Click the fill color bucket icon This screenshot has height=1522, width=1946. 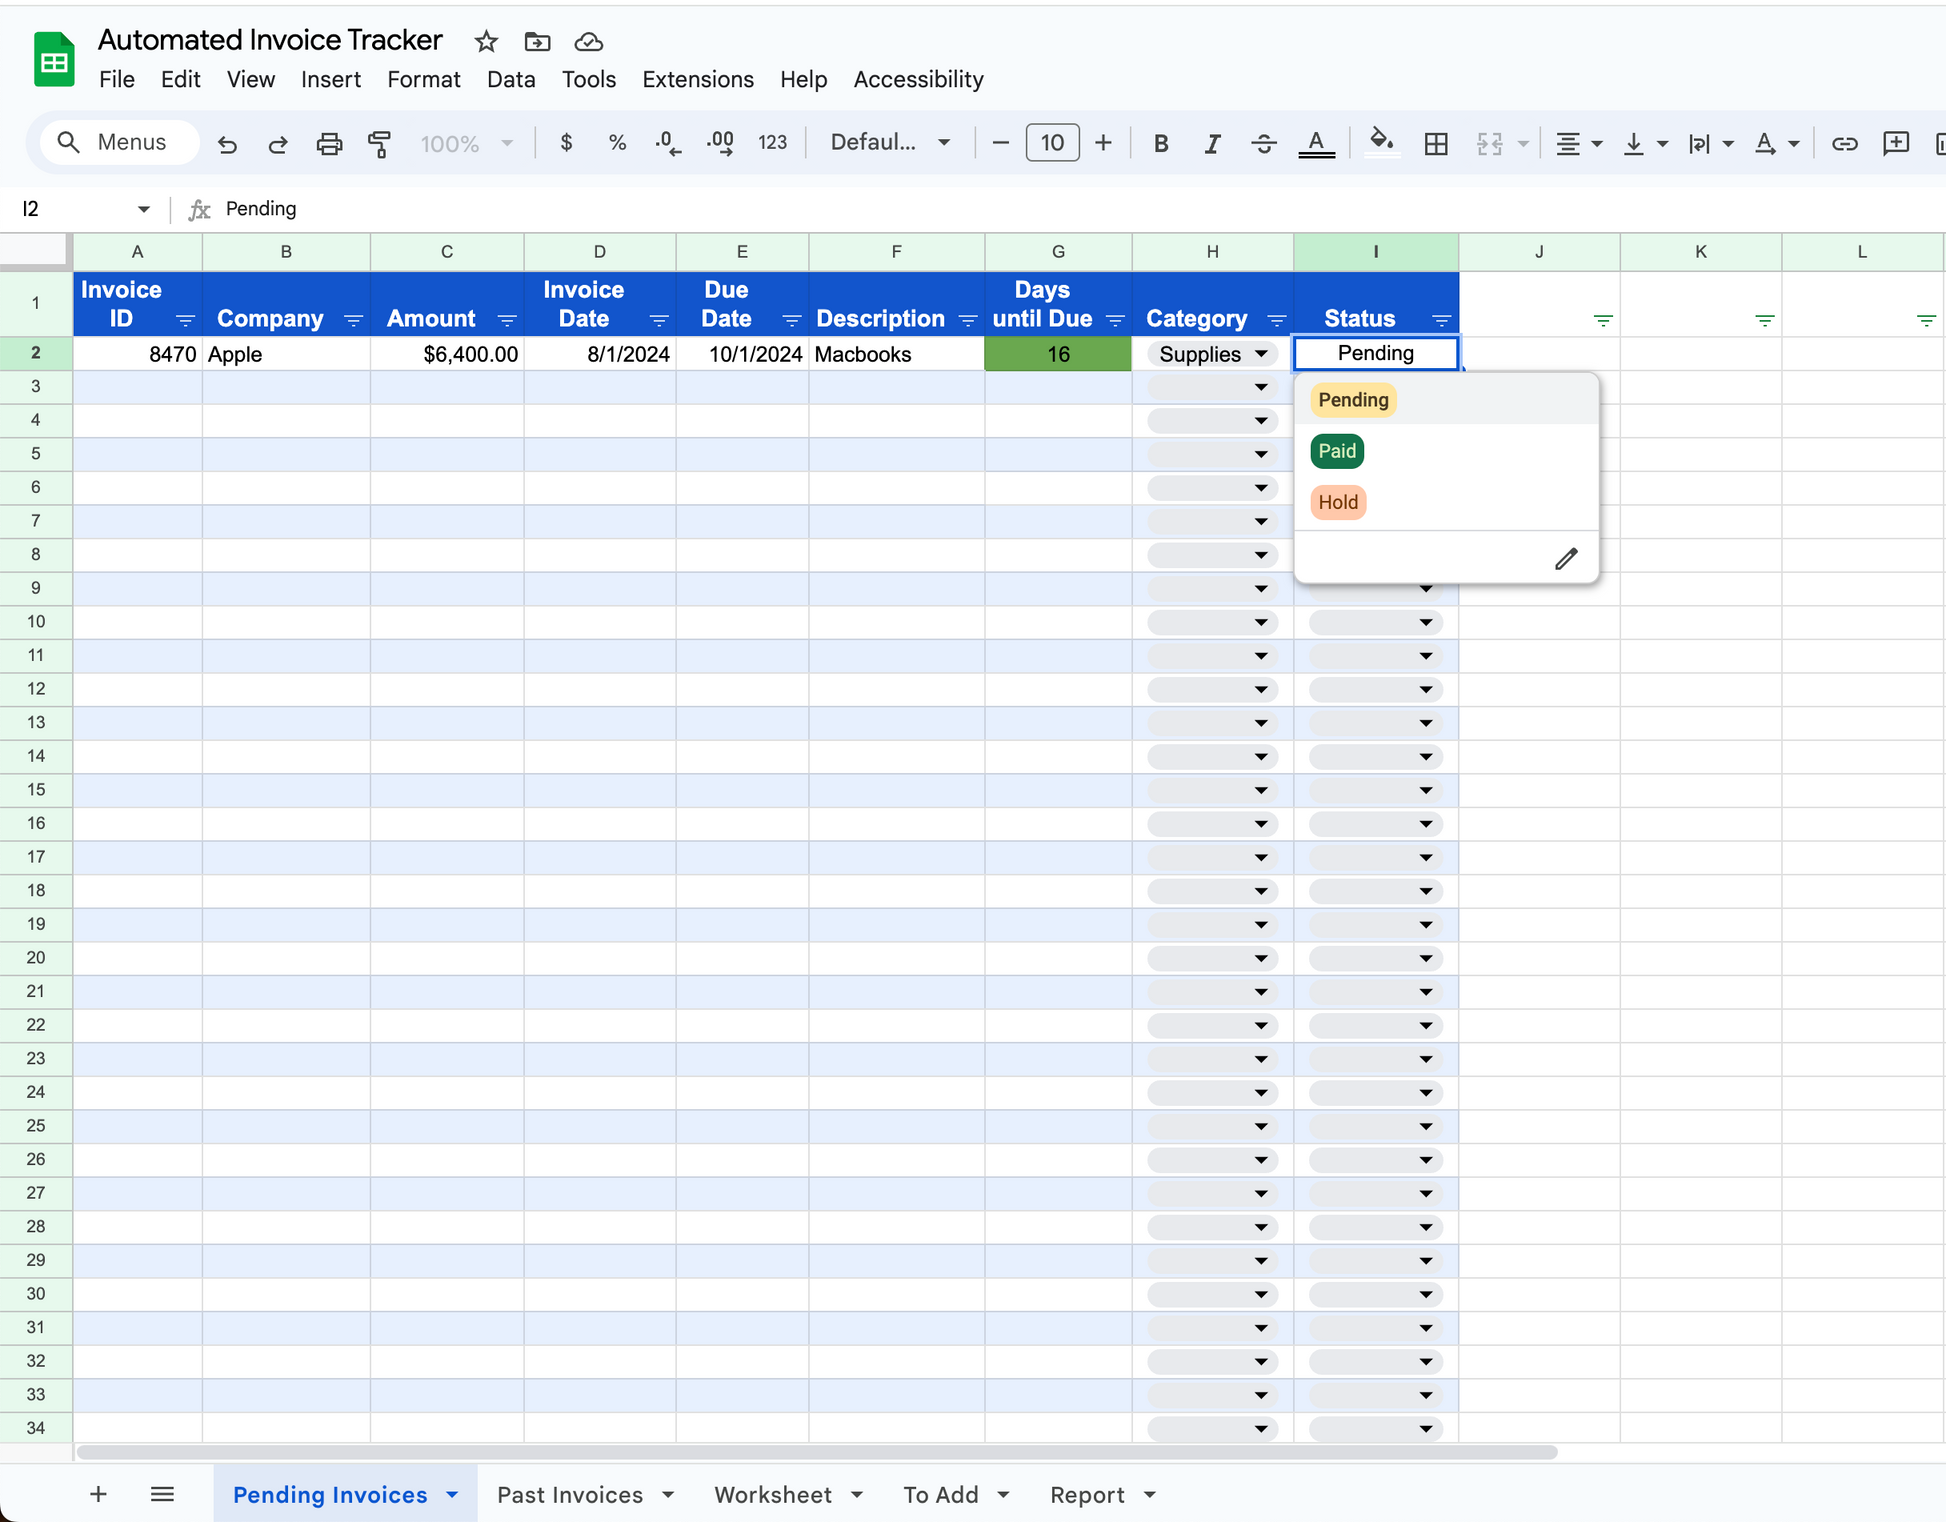[x=1381, y=141]
